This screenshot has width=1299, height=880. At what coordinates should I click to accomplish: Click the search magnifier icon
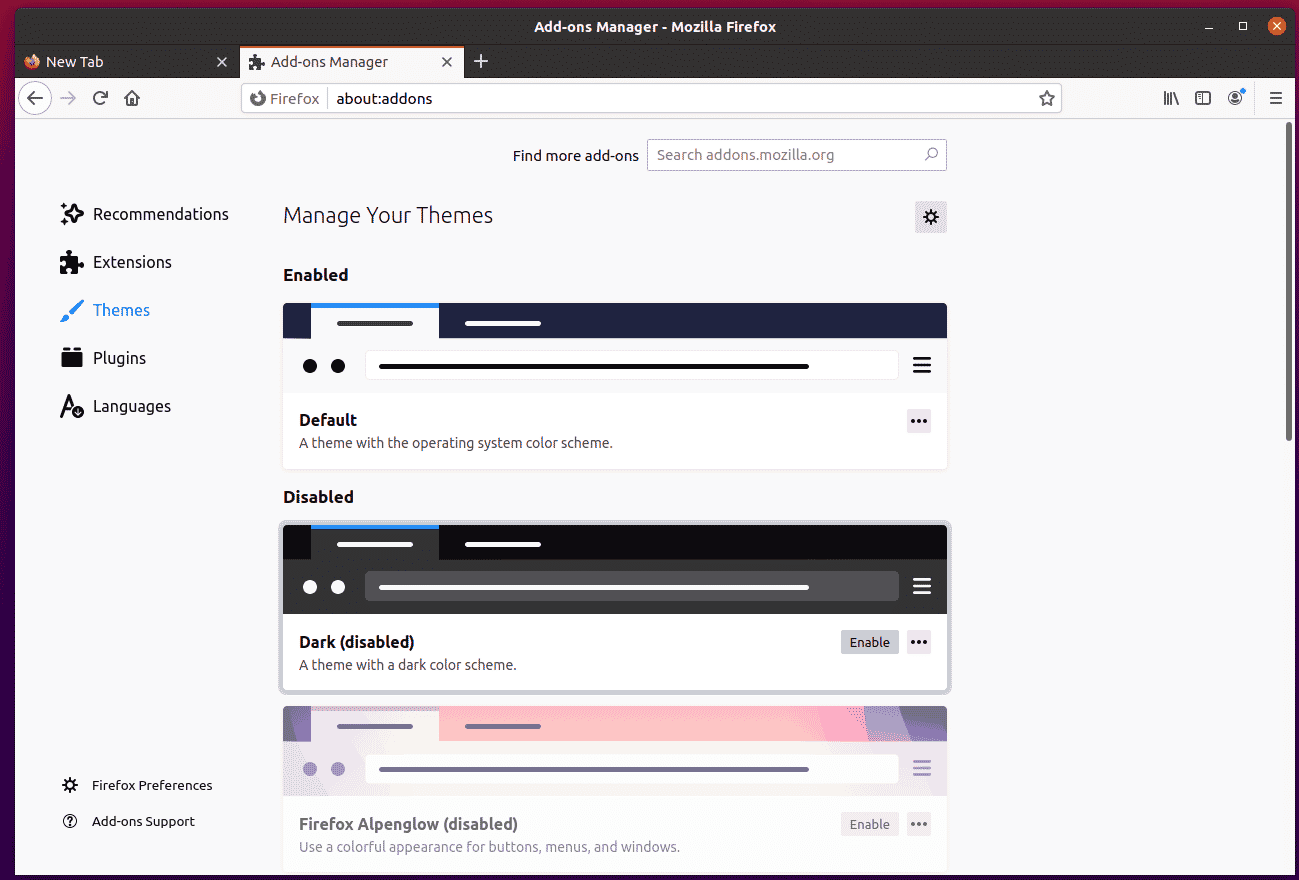931,155
